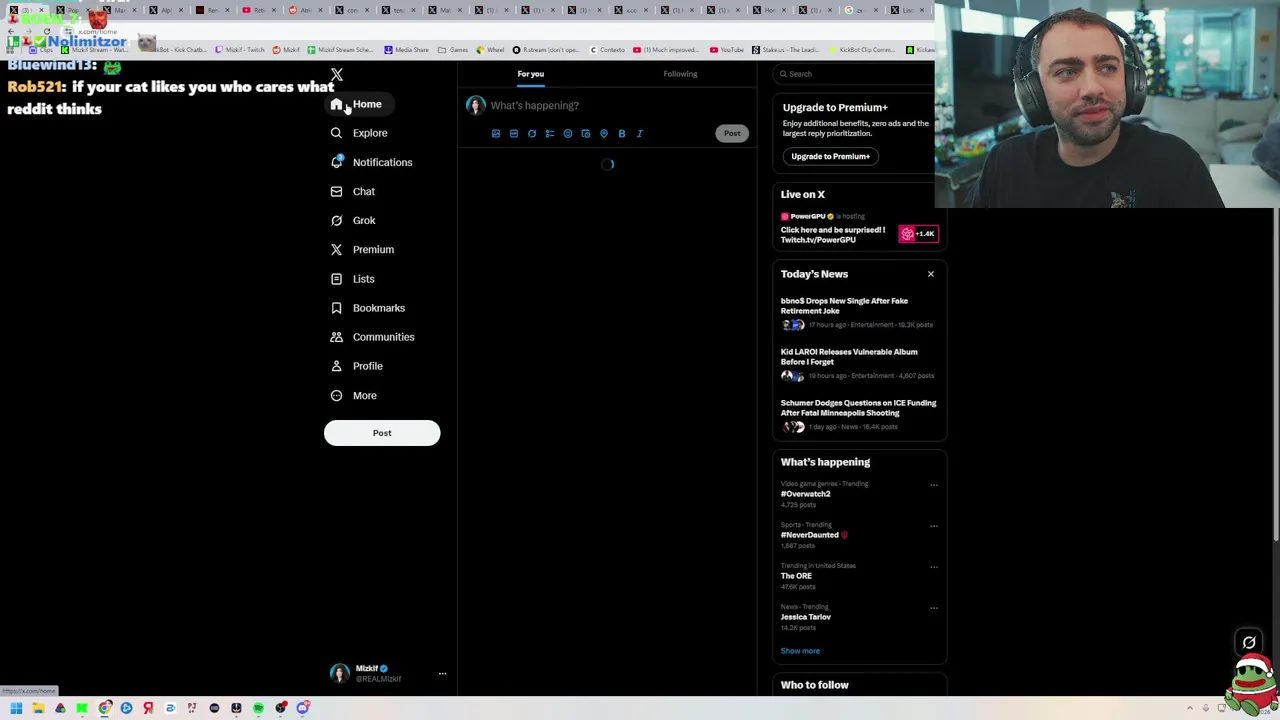Open the Explore page
Viewport: 1280px width, 720px height.
click(358, 133)
